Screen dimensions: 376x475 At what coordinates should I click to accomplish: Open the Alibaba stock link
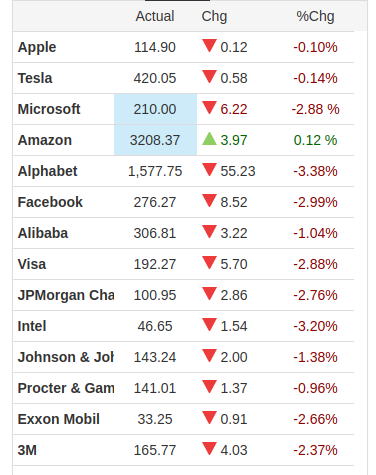click(43, 233)
